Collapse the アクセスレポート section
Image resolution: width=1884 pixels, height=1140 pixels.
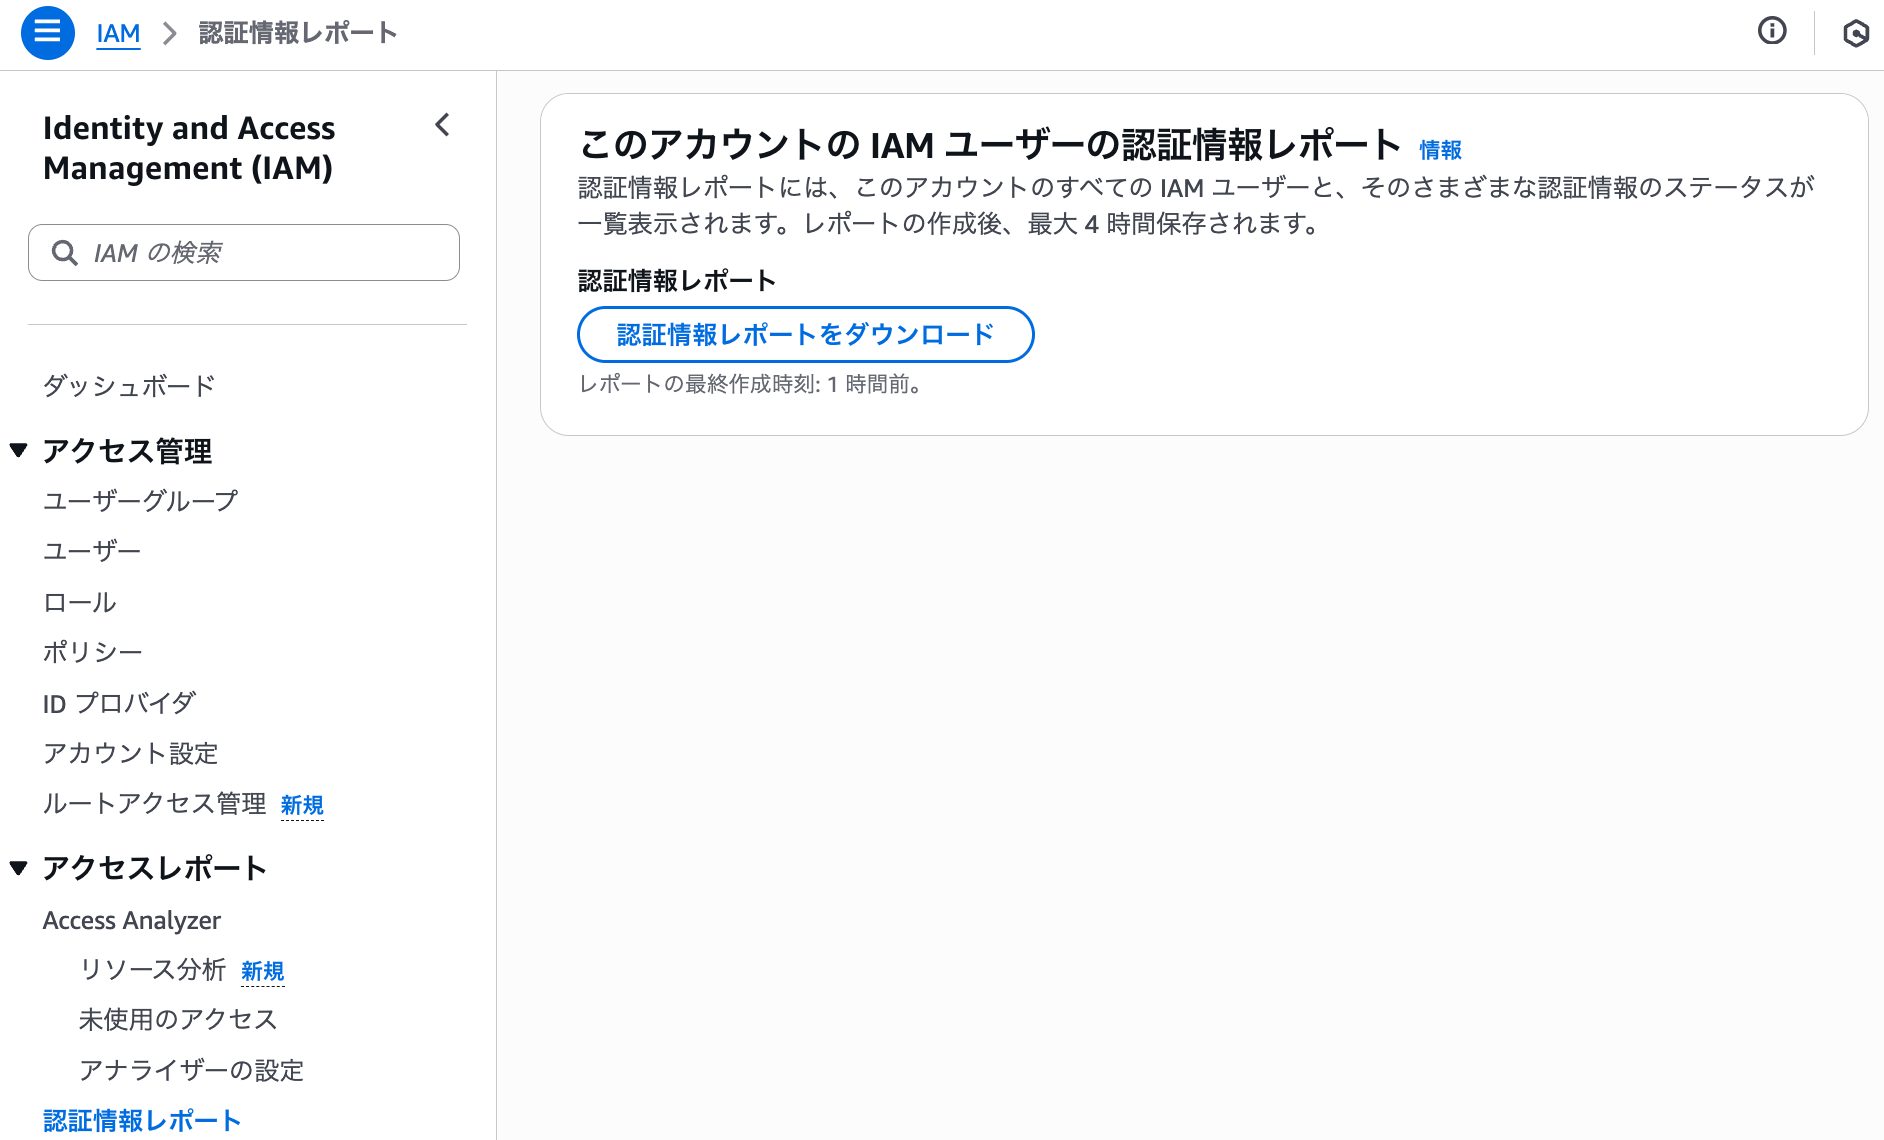(x=19, y=867)
